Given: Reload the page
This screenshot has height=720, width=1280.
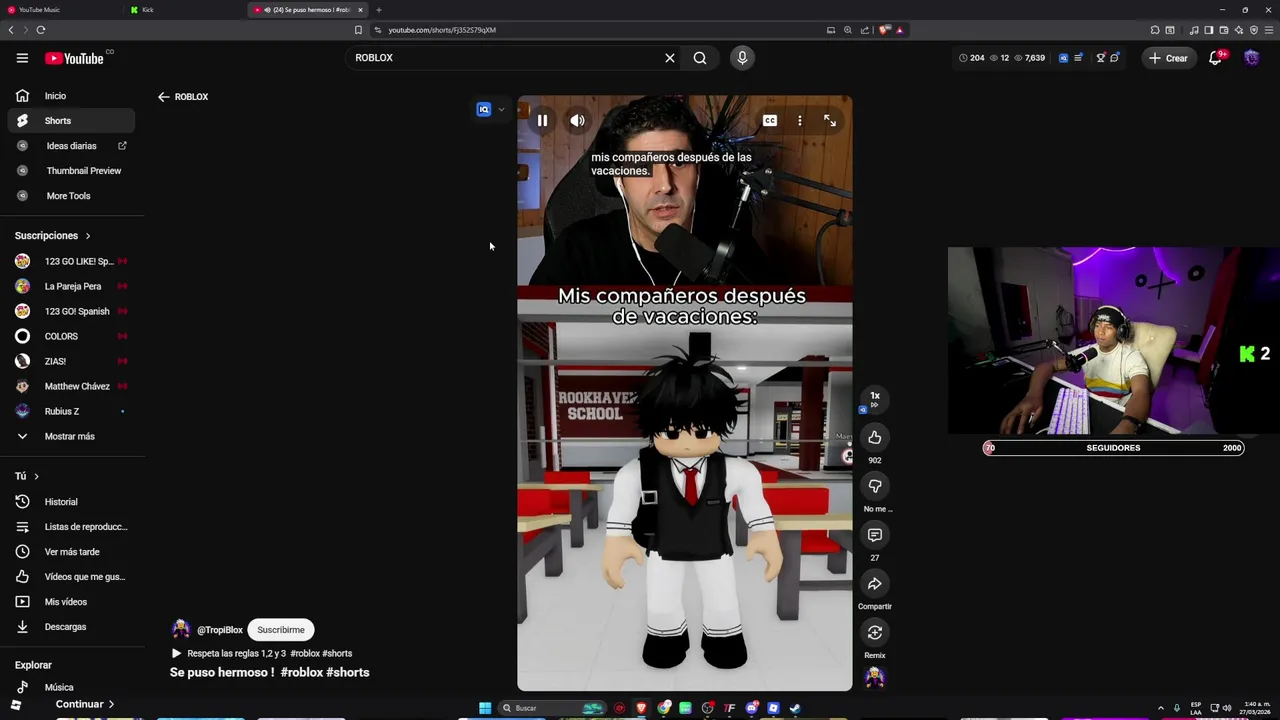Looking at the screenshot, I should point(40,30).
